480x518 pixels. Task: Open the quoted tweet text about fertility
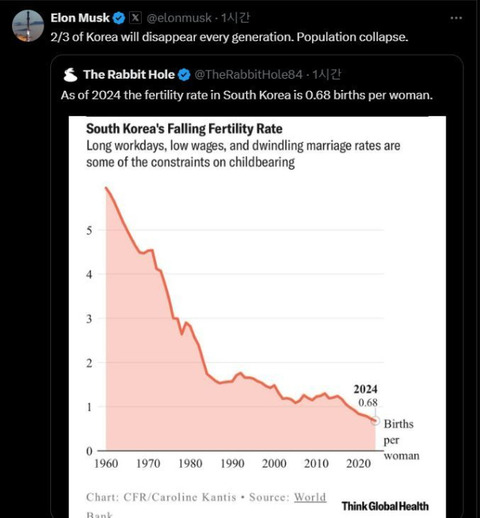coord(247,95)
